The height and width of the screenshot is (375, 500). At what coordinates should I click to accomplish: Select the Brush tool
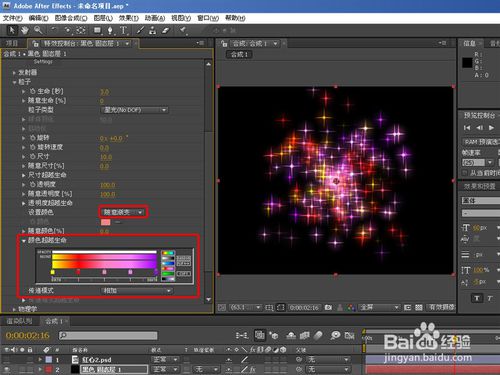coord(140,30)
